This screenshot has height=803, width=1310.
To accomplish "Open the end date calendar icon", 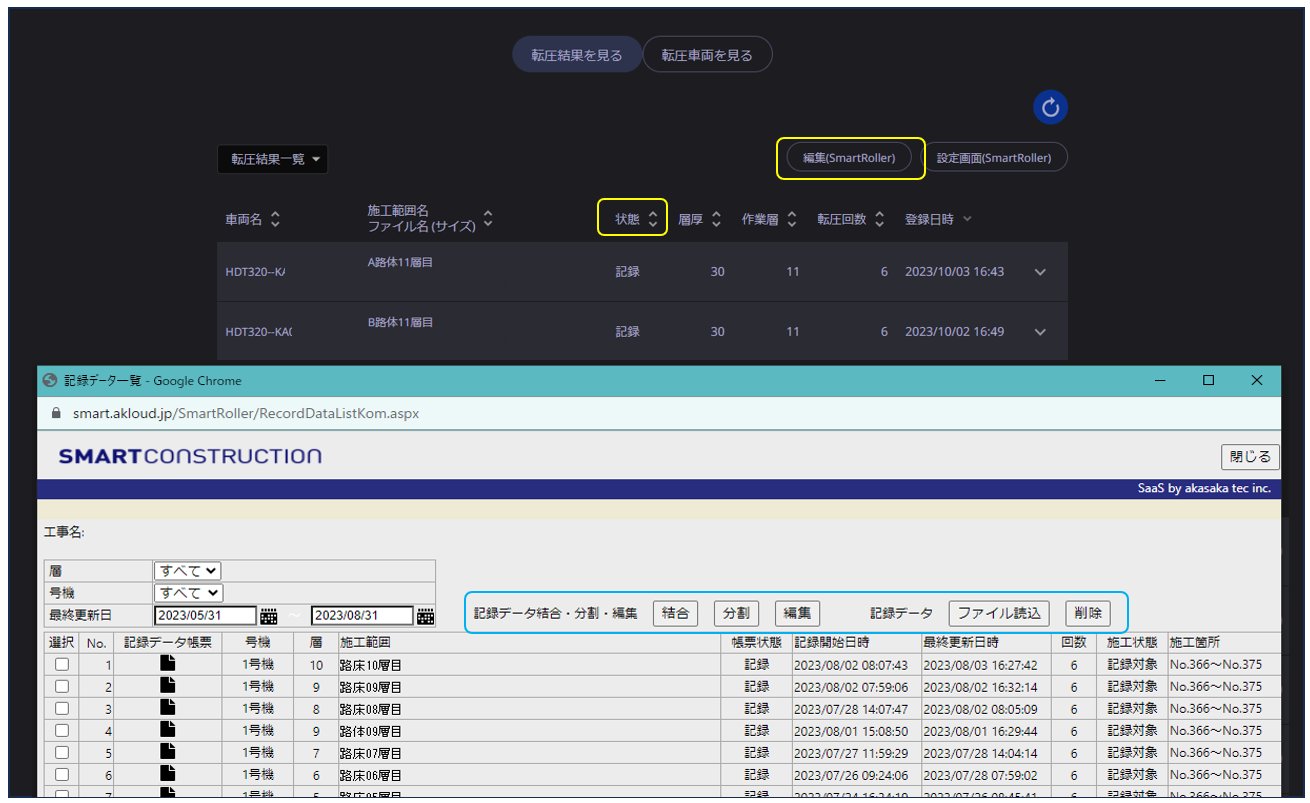I will [426, 615].
